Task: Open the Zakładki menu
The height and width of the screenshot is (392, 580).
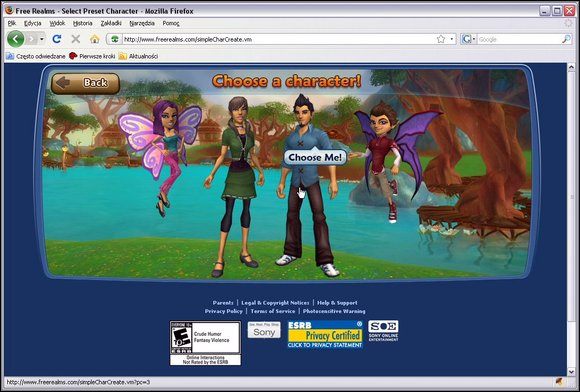Action: [111, 23]
